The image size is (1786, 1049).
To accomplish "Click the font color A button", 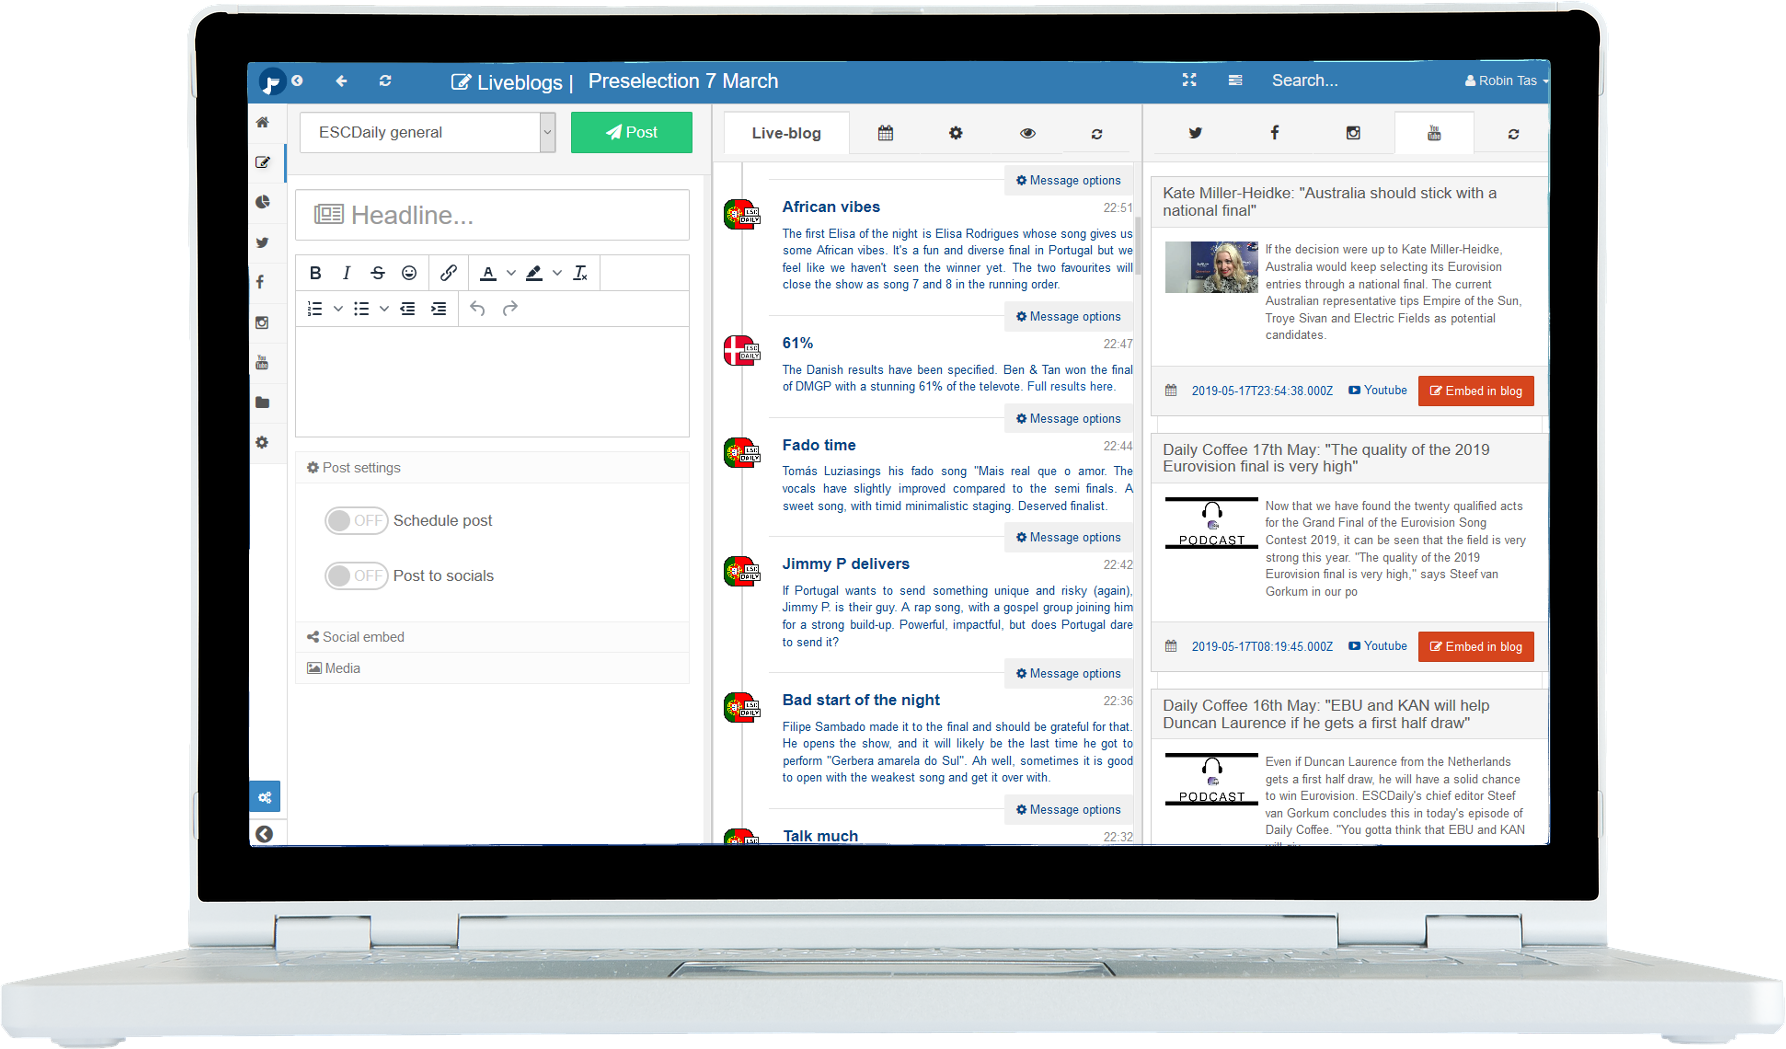I will (488, 273).
